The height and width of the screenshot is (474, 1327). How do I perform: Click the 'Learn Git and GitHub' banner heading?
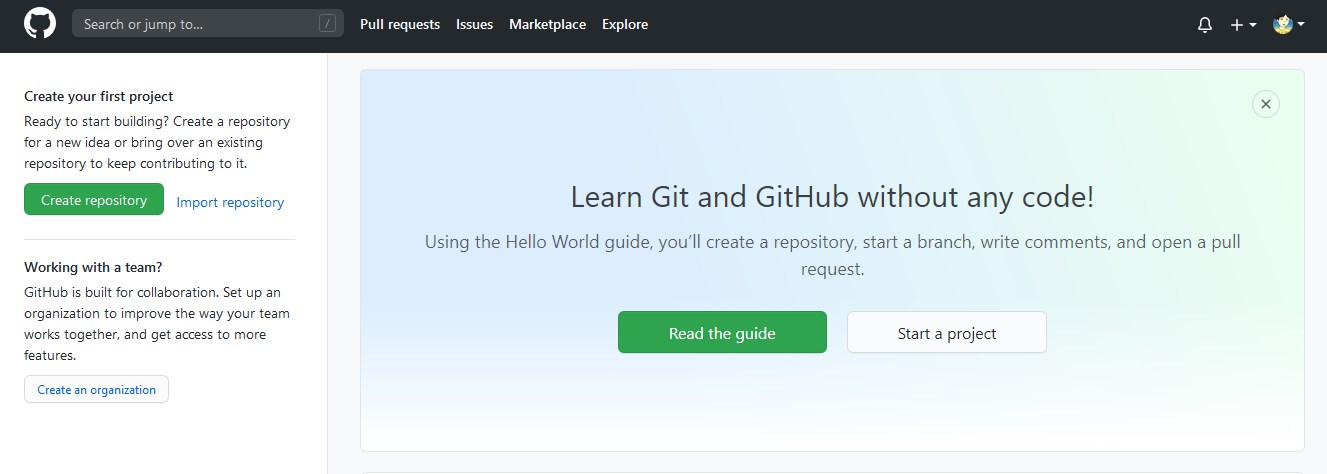click(832, 197)
